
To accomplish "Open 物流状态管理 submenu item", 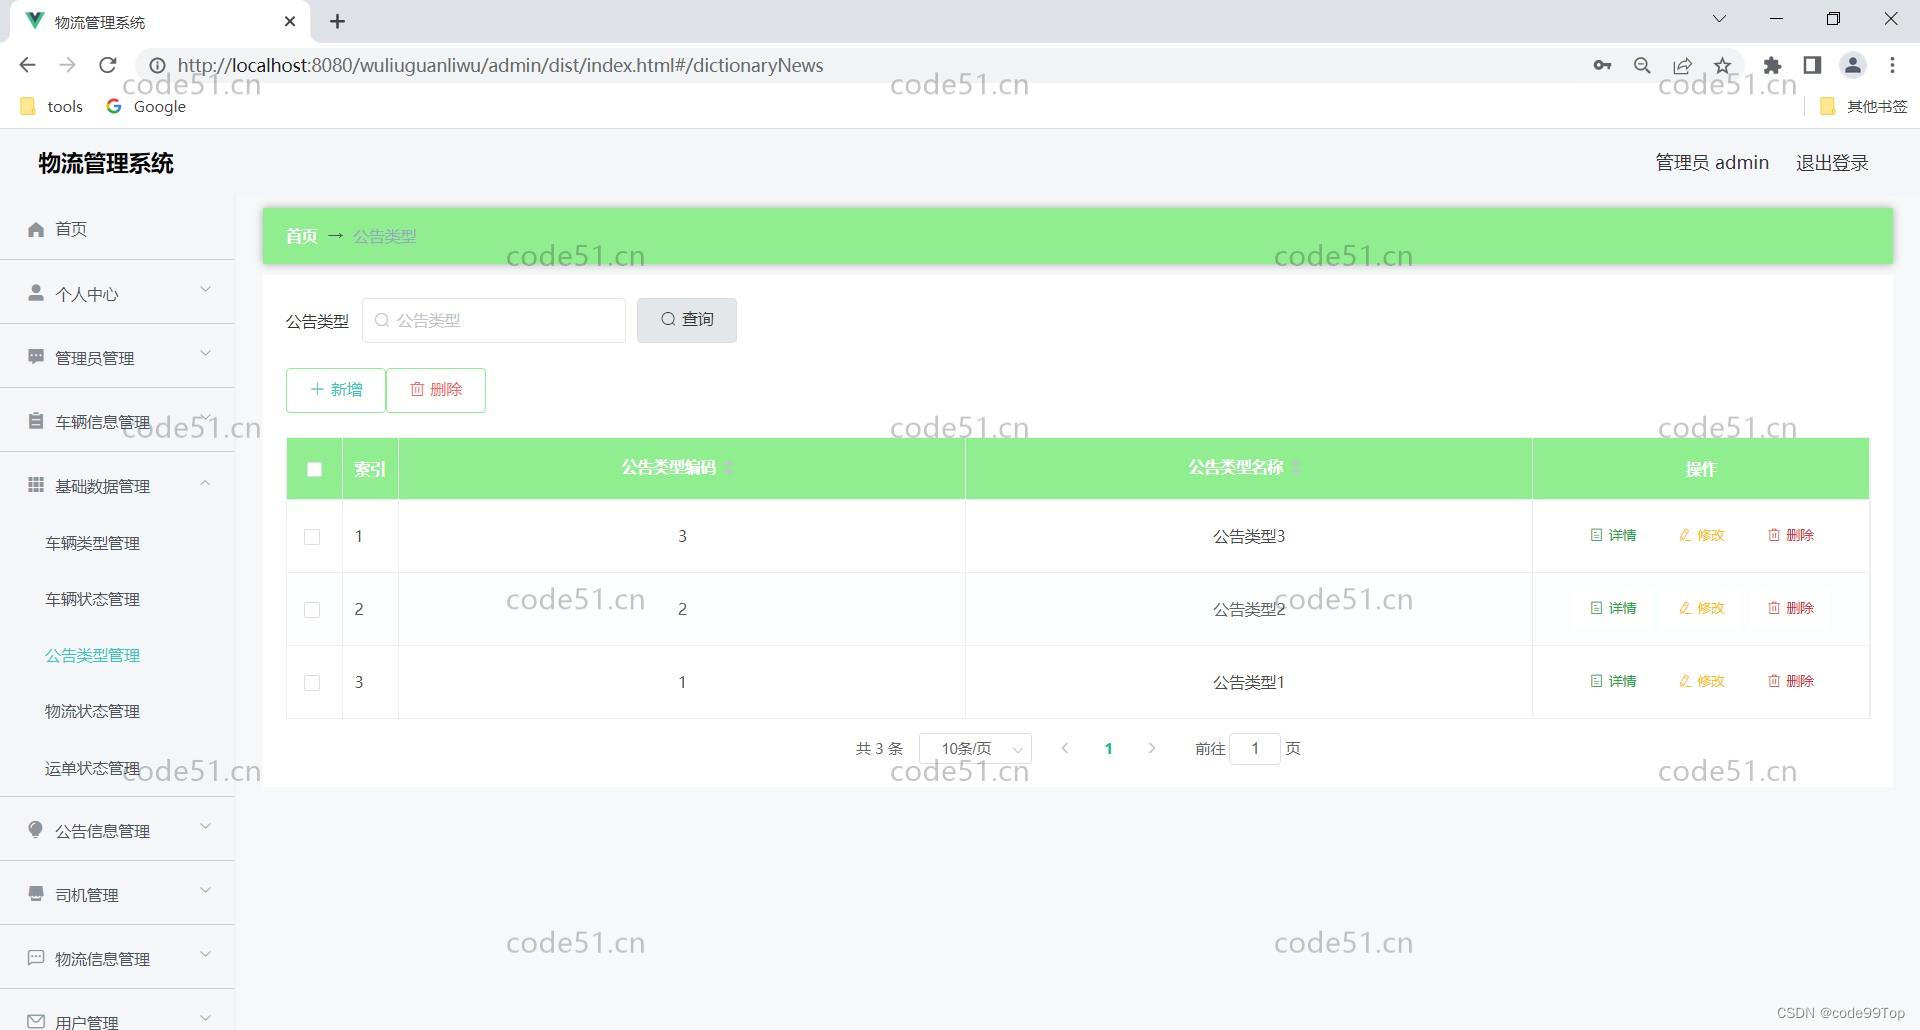I will pyautogui.click(x=92, y=711).
